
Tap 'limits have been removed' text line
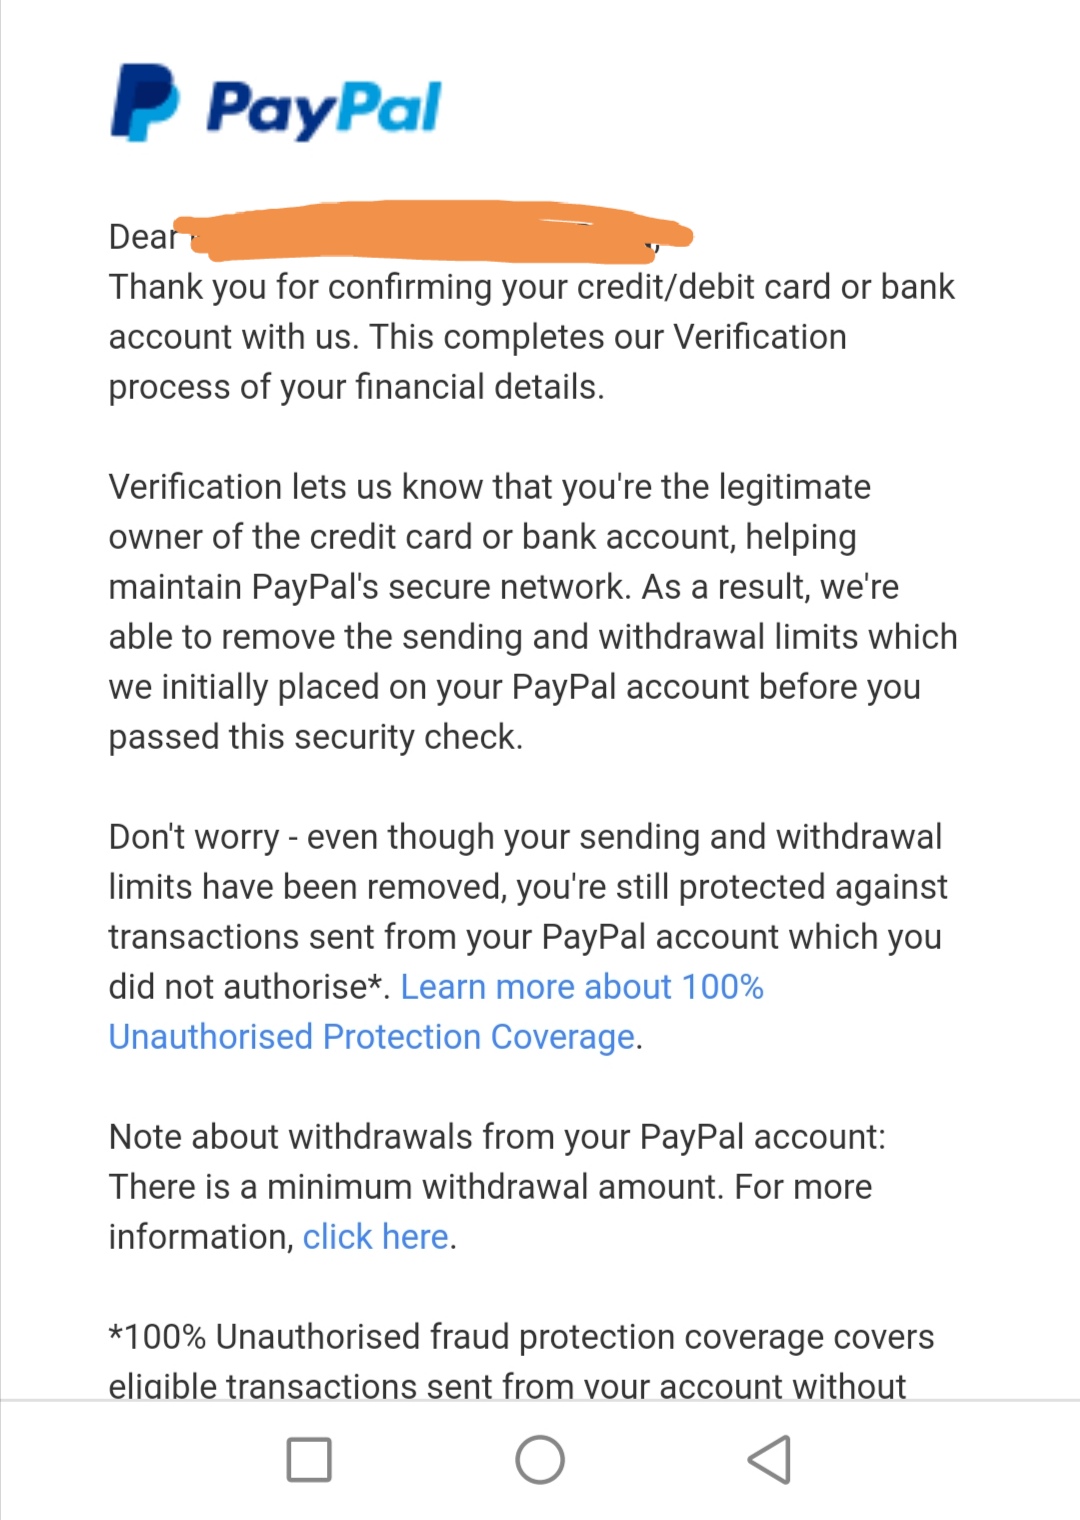click(528, 887)
